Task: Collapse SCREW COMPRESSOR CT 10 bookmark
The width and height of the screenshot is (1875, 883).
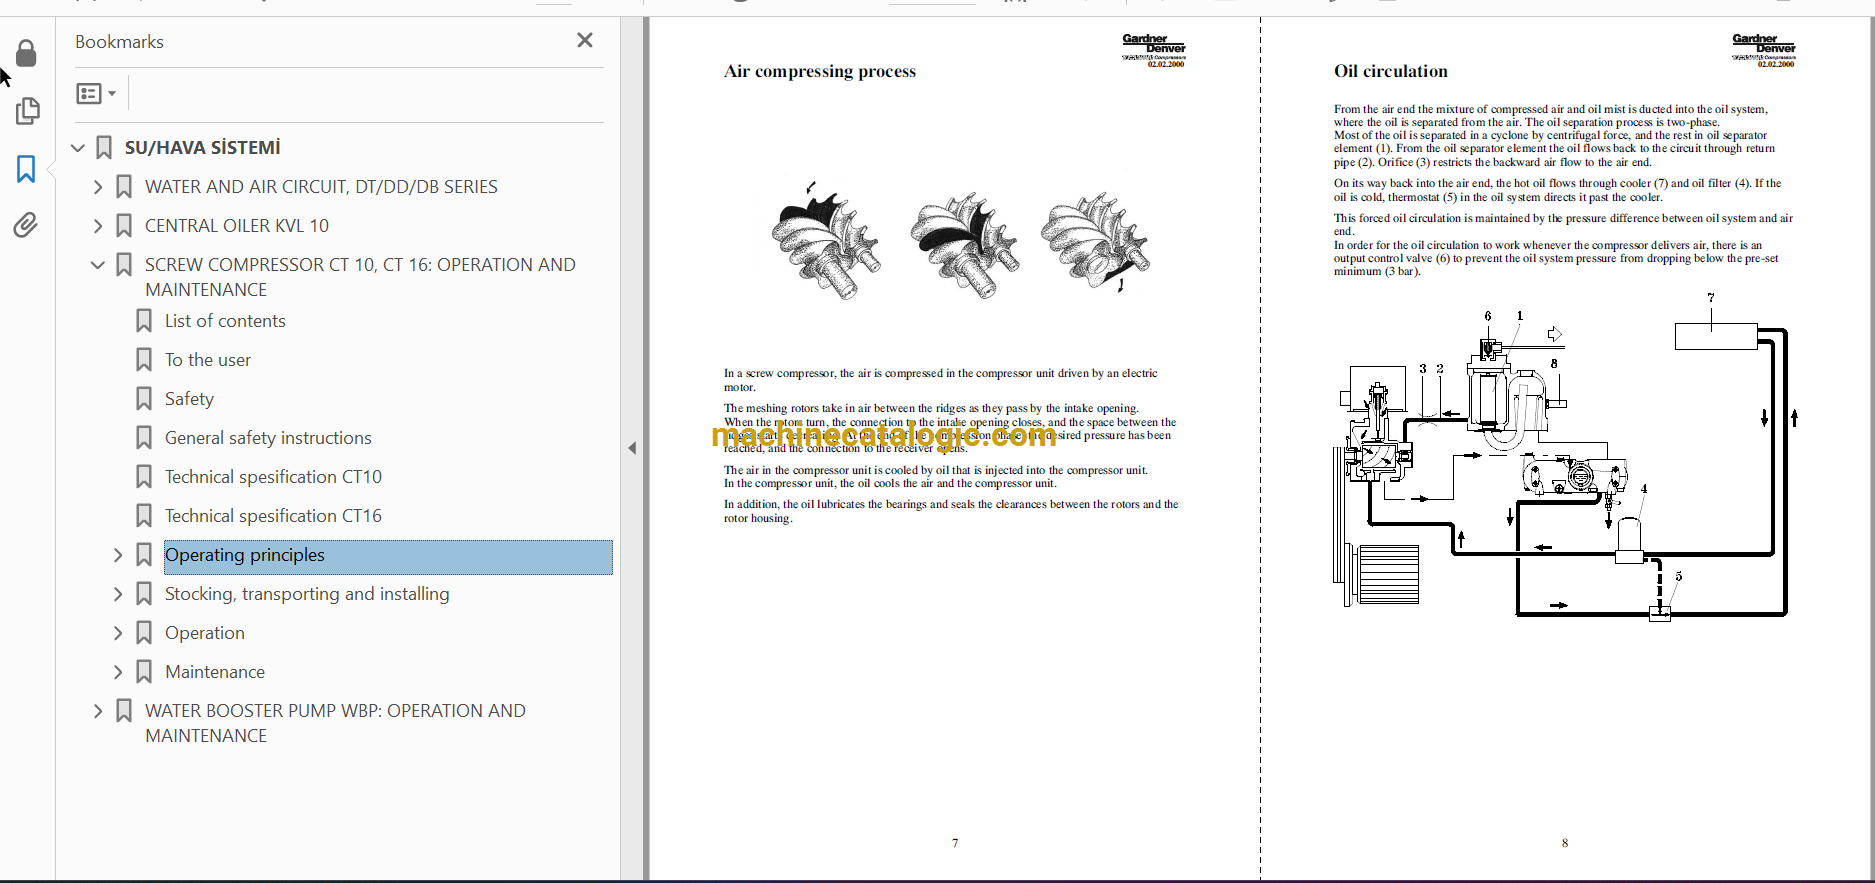Action: tap(98, 265)
